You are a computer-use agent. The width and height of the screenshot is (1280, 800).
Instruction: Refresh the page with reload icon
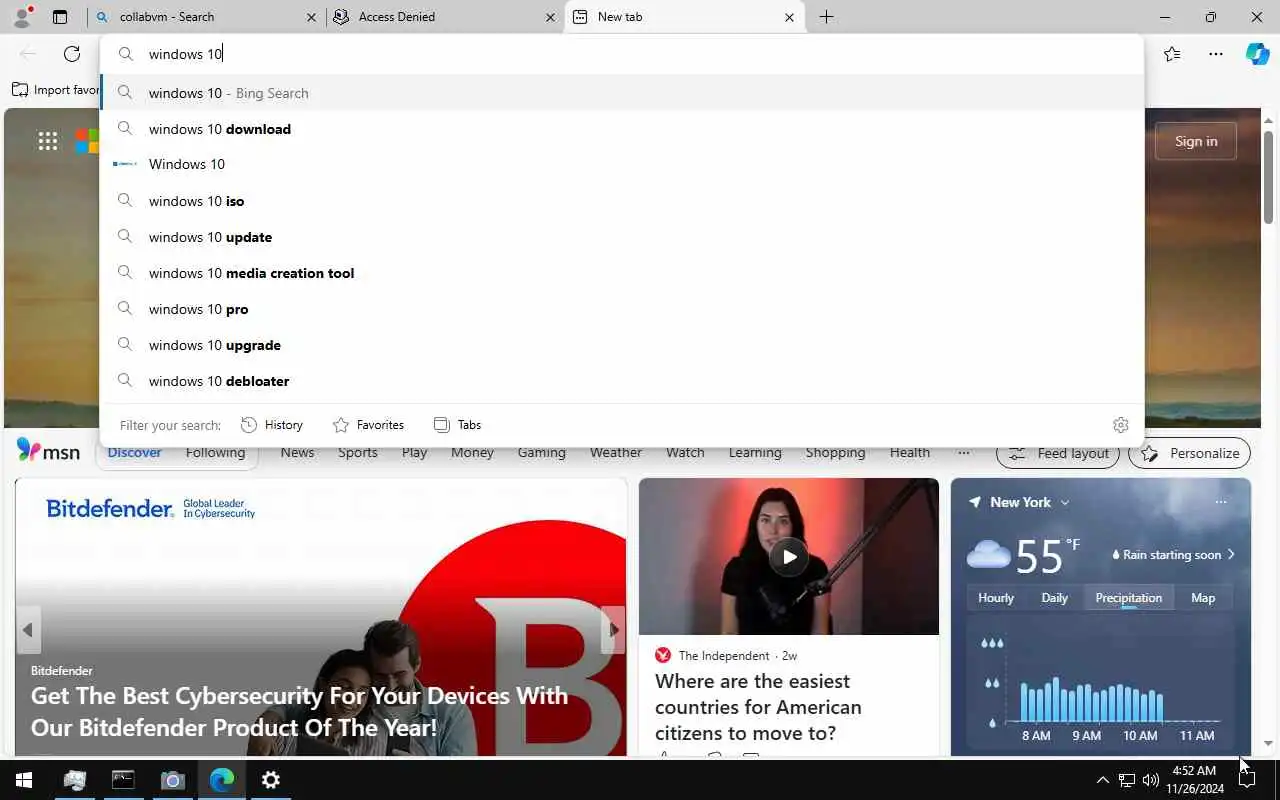tap(72, 54)
